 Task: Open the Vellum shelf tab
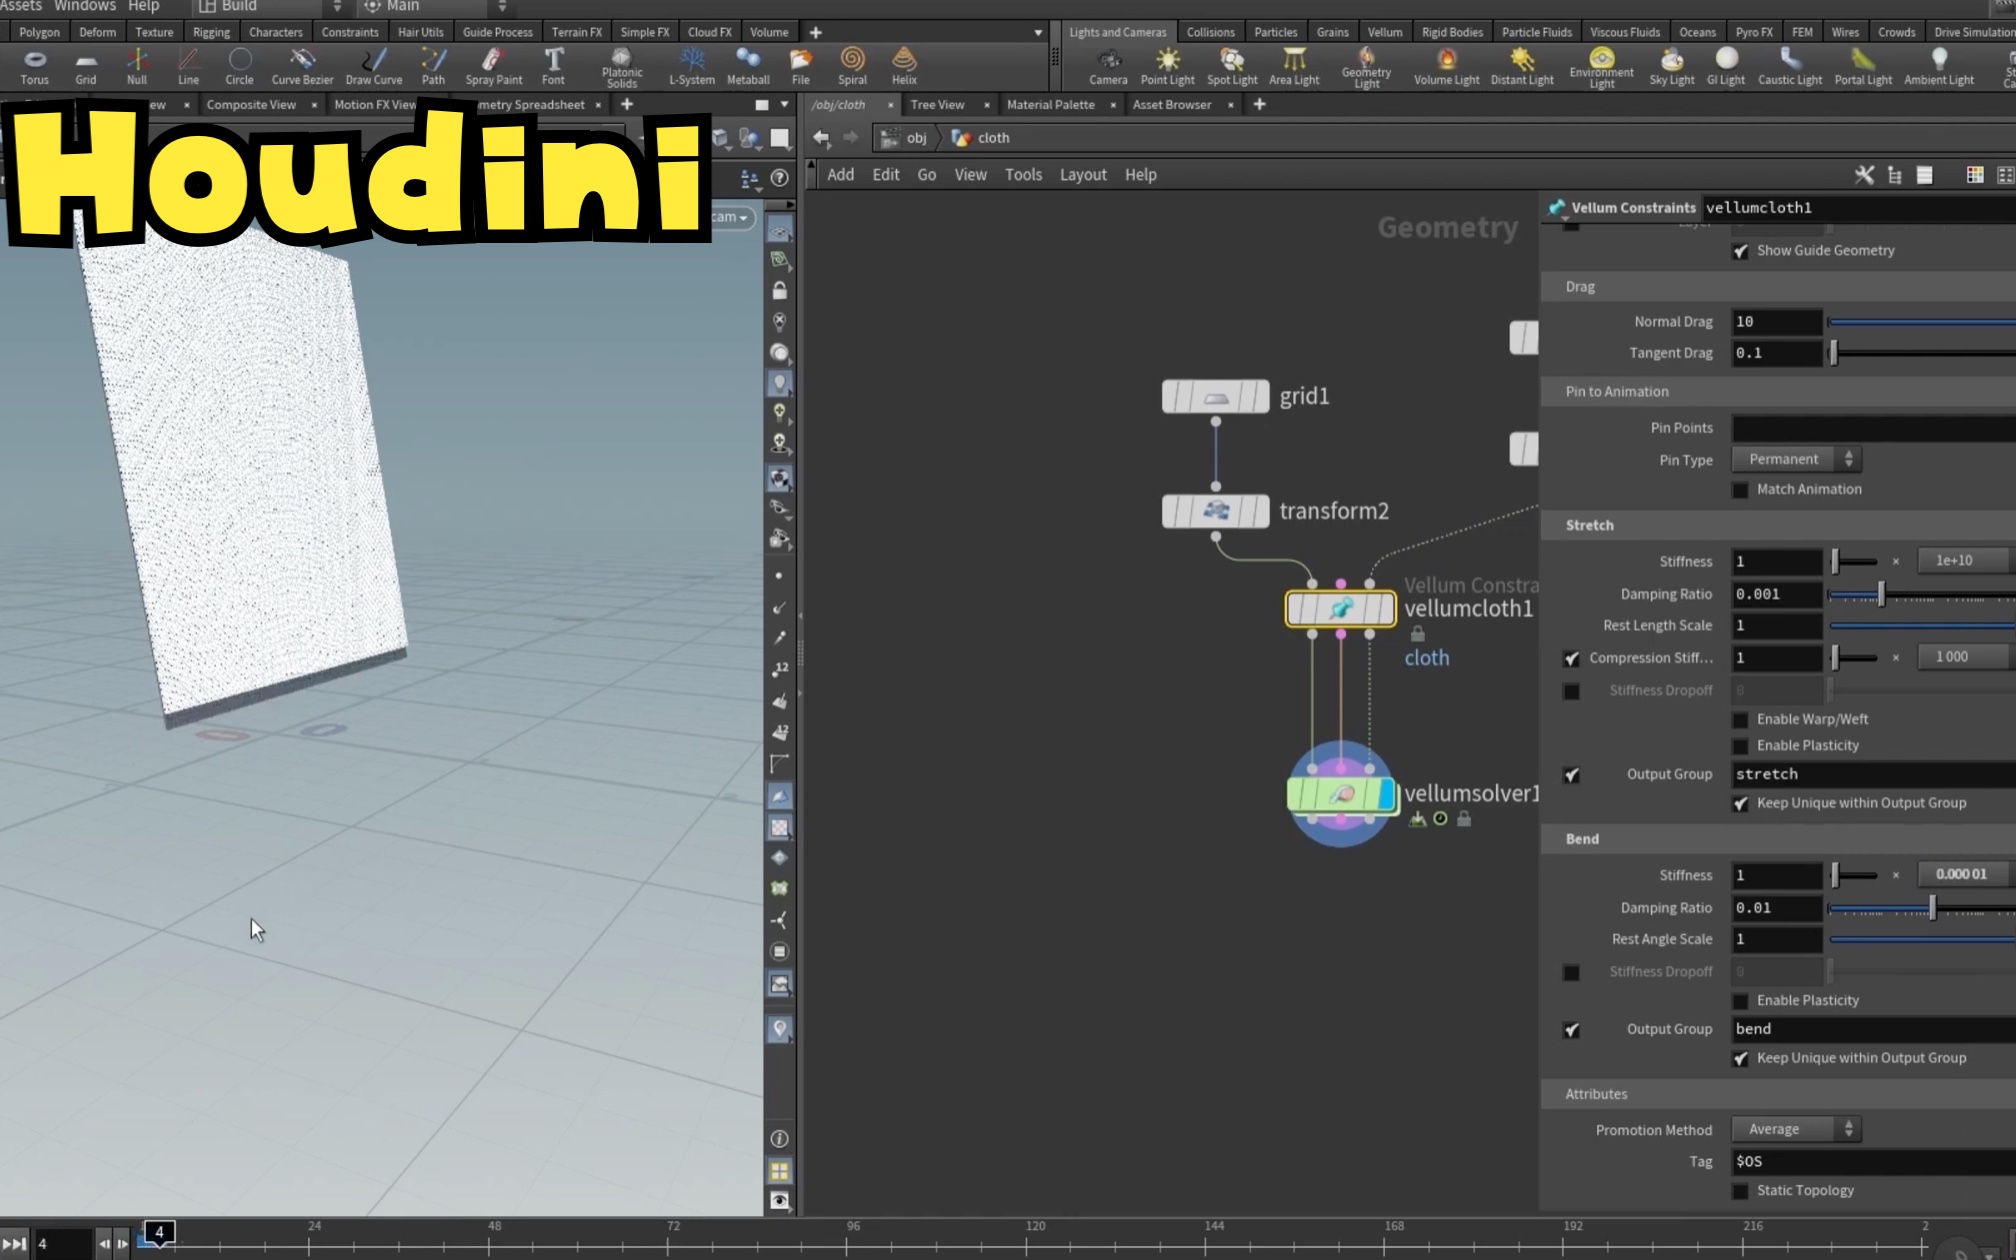(1385, 32)
